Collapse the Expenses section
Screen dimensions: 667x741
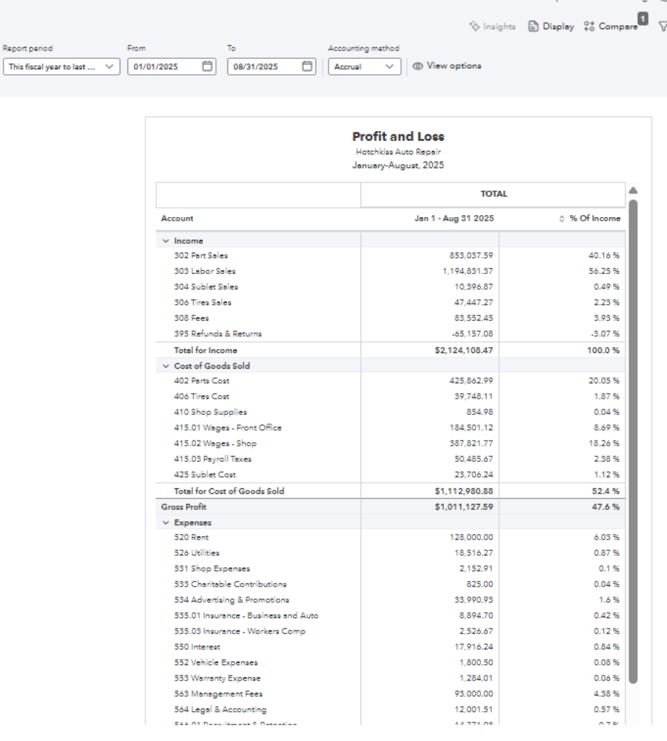tap(166, 522)
